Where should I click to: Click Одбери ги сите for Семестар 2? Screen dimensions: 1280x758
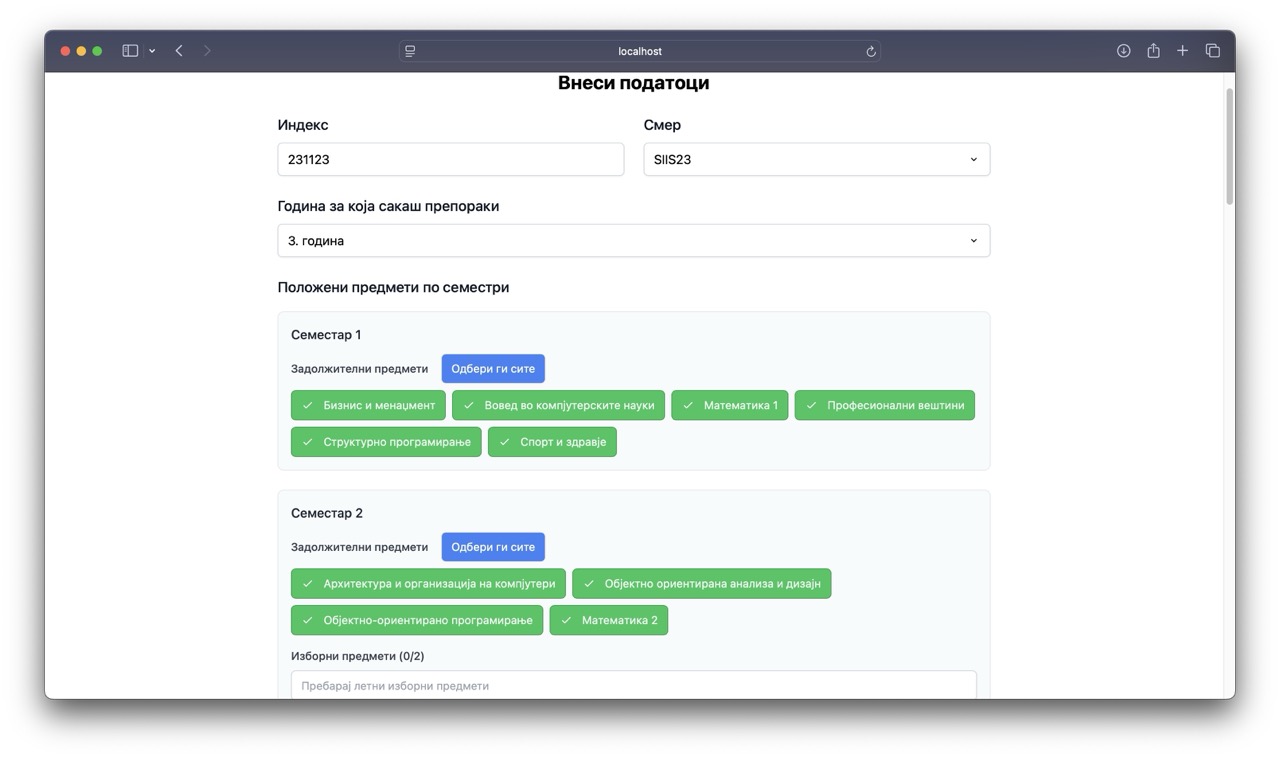493,547
